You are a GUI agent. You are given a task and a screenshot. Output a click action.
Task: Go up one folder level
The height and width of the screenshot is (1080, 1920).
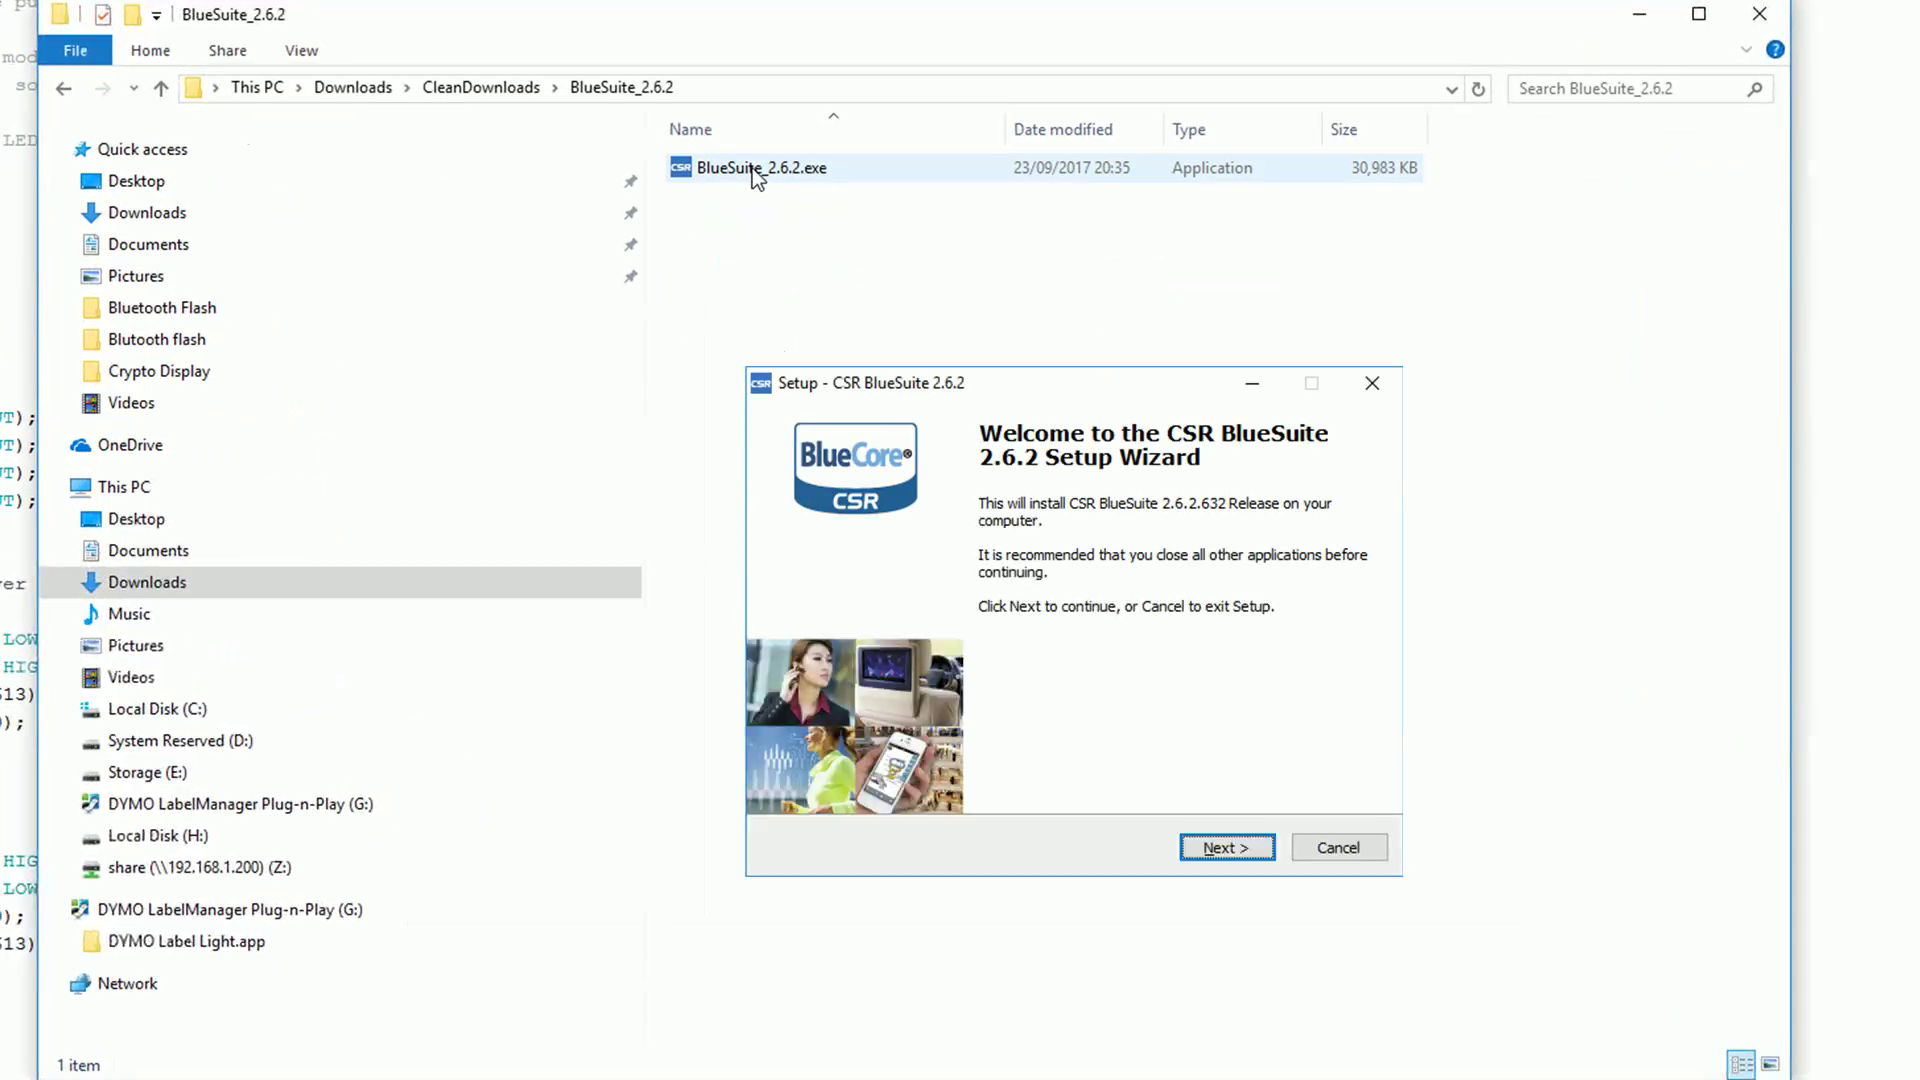click(x=161, y=89)
